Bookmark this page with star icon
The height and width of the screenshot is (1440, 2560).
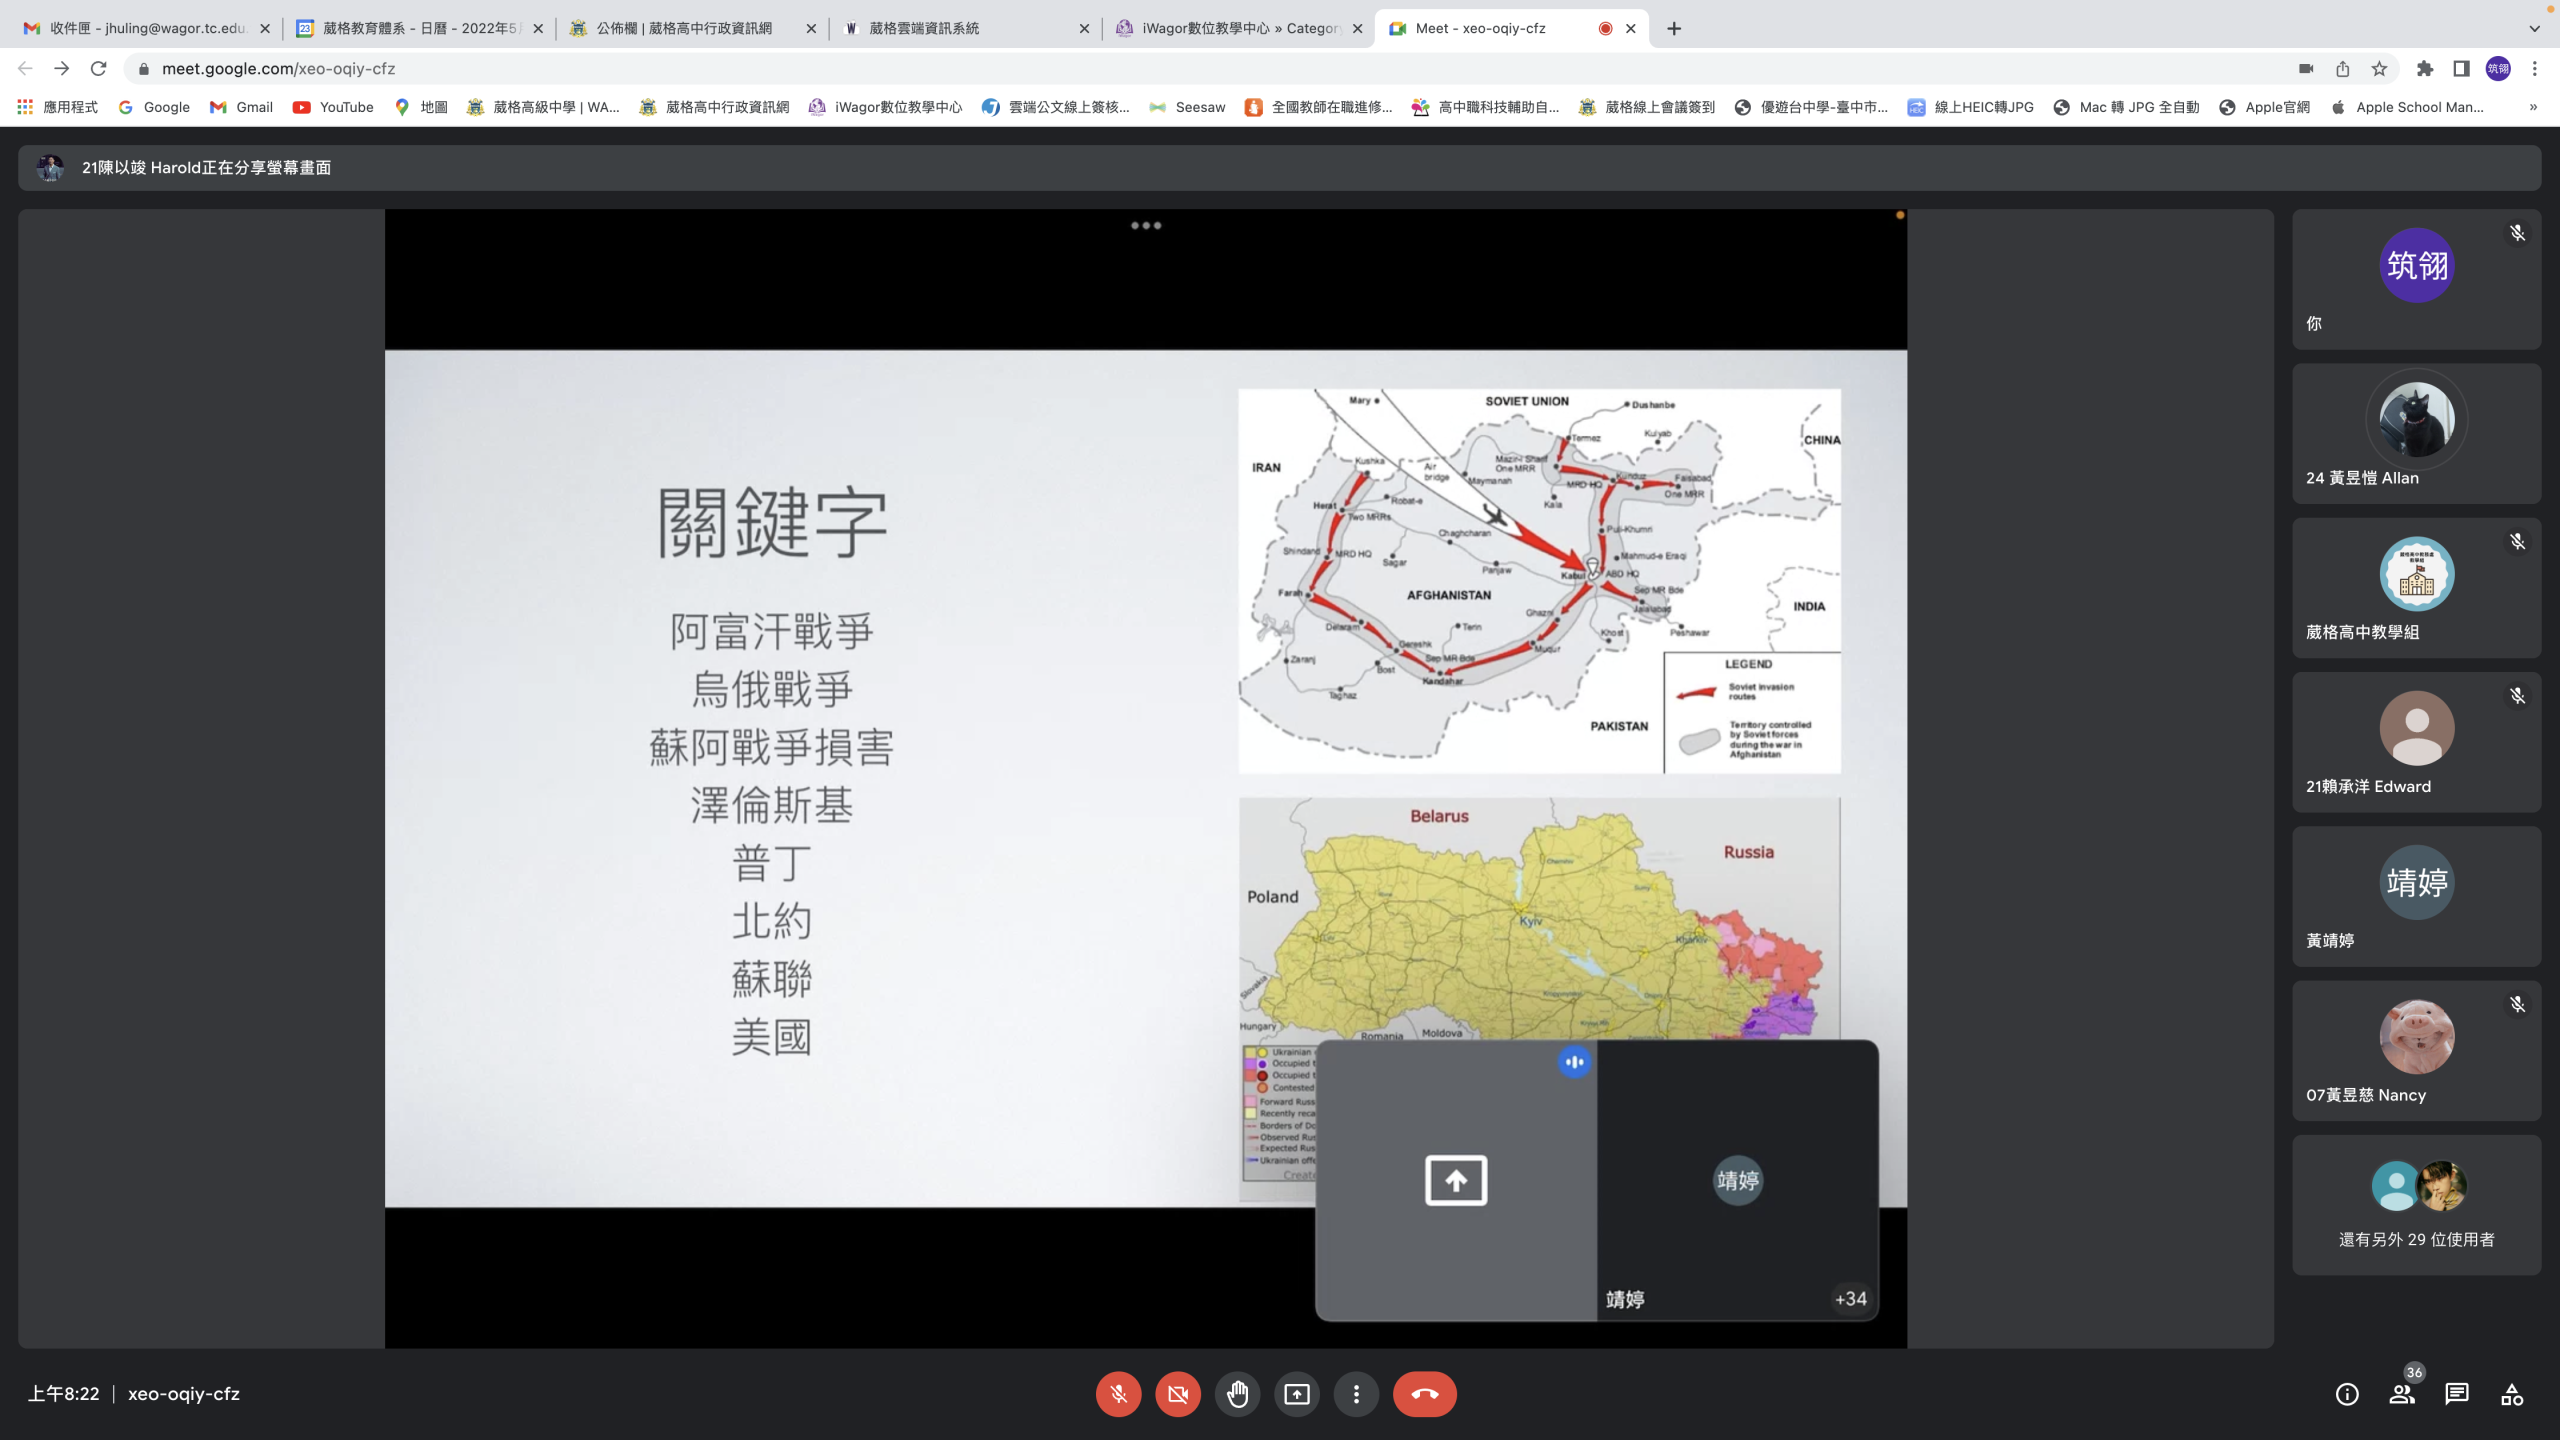pyautogui.click(x=2379, y=69)
